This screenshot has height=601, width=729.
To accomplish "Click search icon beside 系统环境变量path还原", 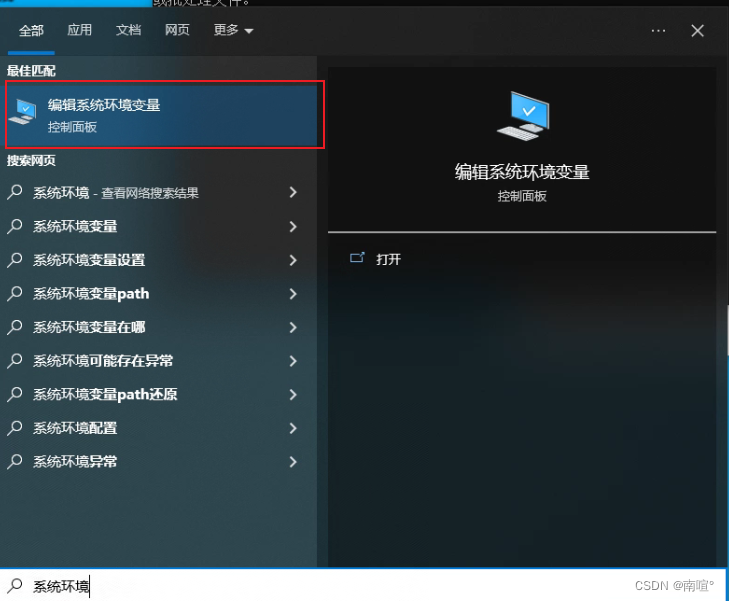I will [x=14, y=394].
